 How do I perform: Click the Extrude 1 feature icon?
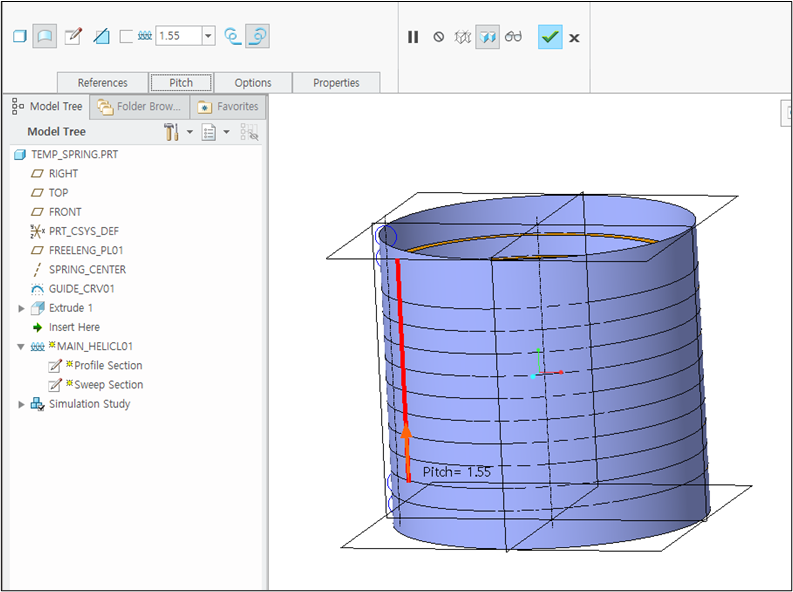pyautogui.click(x=37, y=308)
